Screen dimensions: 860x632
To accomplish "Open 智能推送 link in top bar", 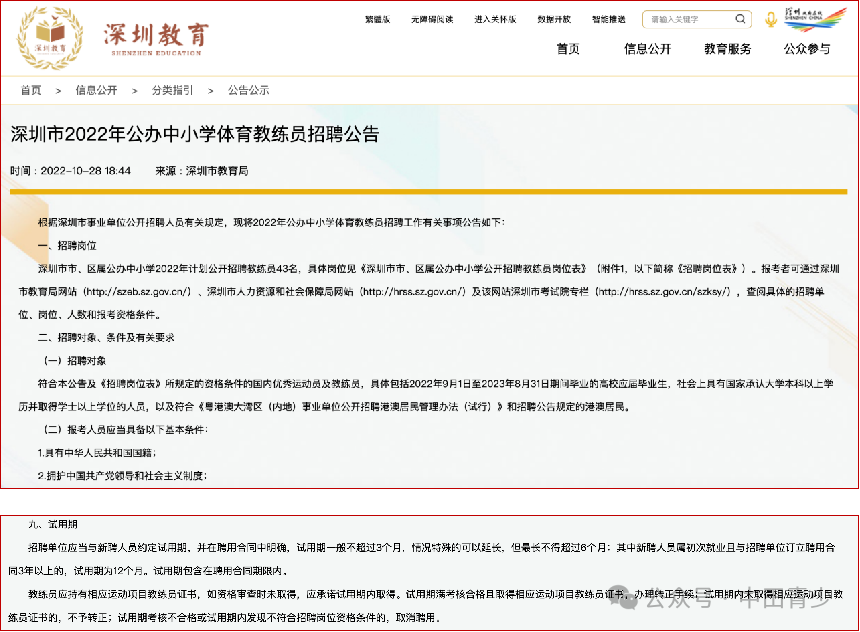I will coord(609,19).
